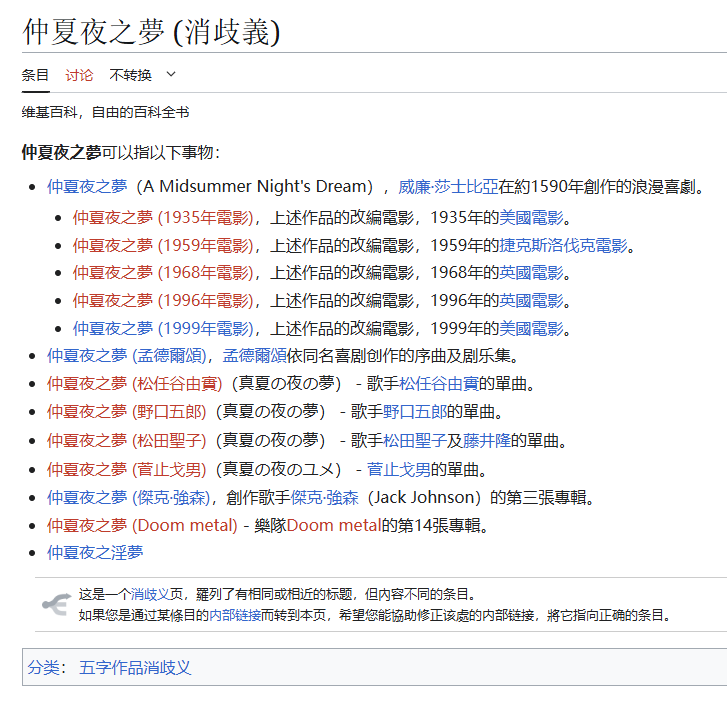Open the 五字作品消歧义 category link
The width and height of the screenshot is (727, 705).
click(x=135, y=667)
